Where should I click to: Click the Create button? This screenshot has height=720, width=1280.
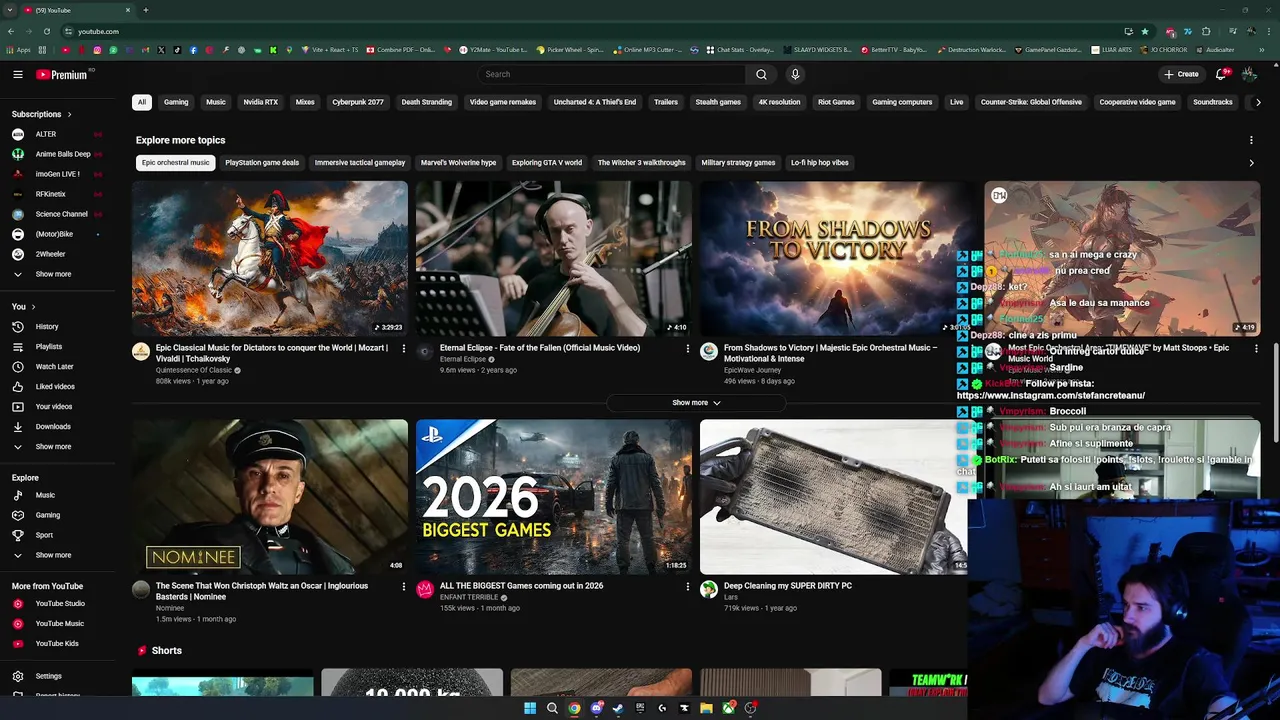click(1181, 74)
